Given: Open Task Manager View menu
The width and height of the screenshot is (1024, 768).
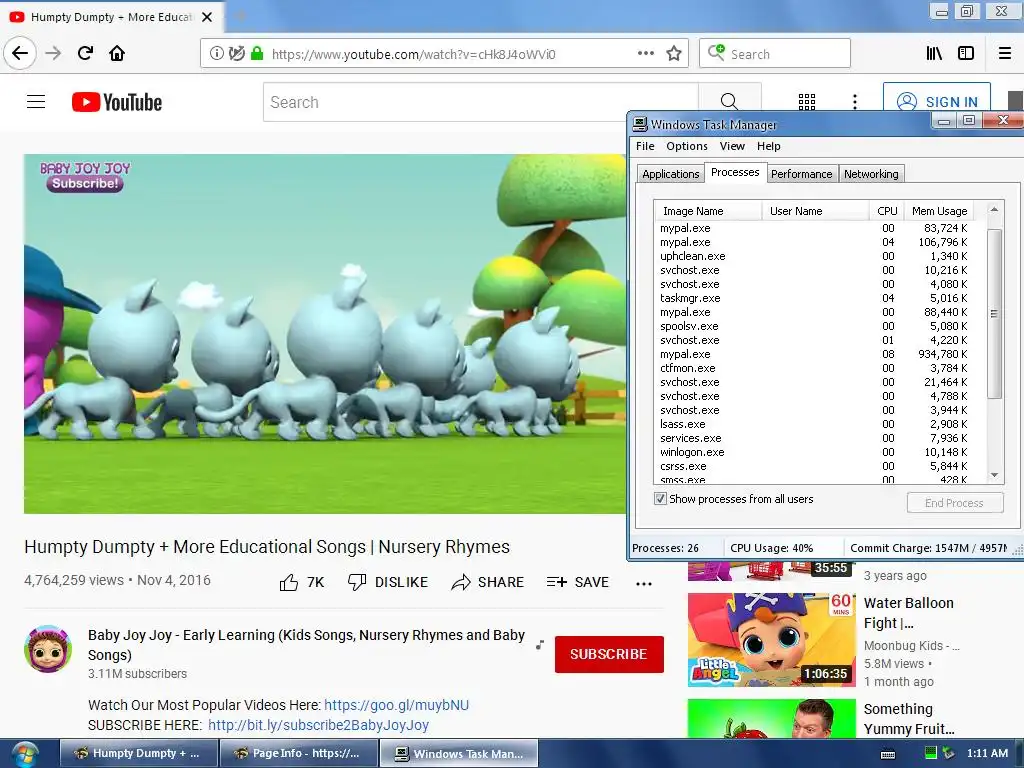Looking at the screenshot, I should 732,146.
